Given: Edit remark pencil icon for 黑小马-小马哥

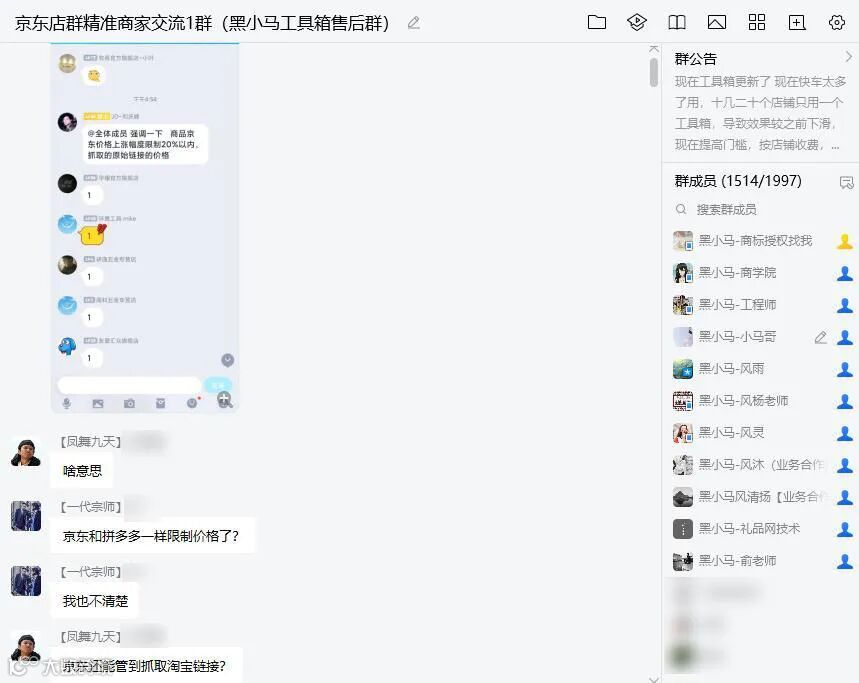Looking at the screenshot, I should click(820, 337).
